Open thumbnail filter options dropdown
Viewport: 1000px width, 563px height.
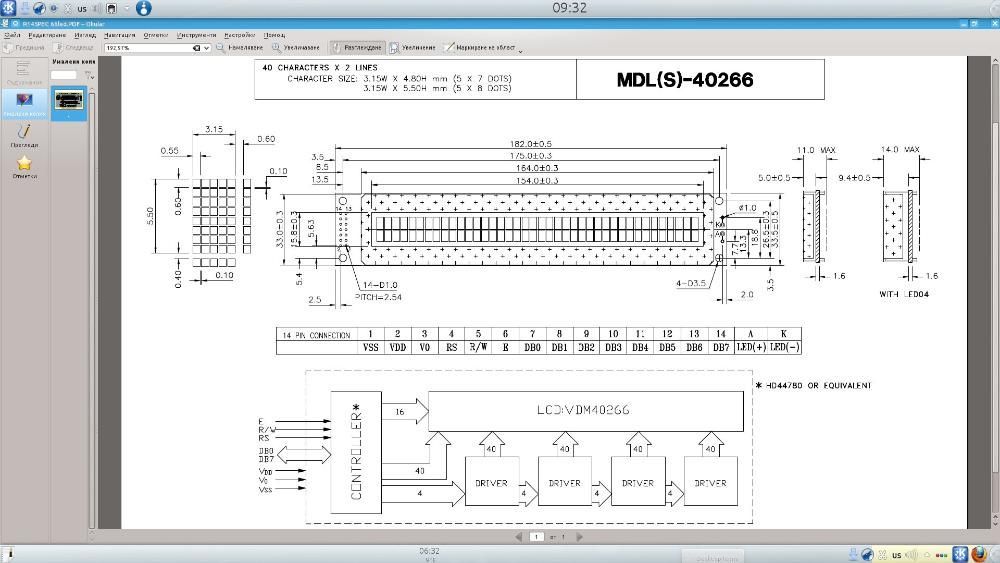pyautogui.click(x=89, y=75)
